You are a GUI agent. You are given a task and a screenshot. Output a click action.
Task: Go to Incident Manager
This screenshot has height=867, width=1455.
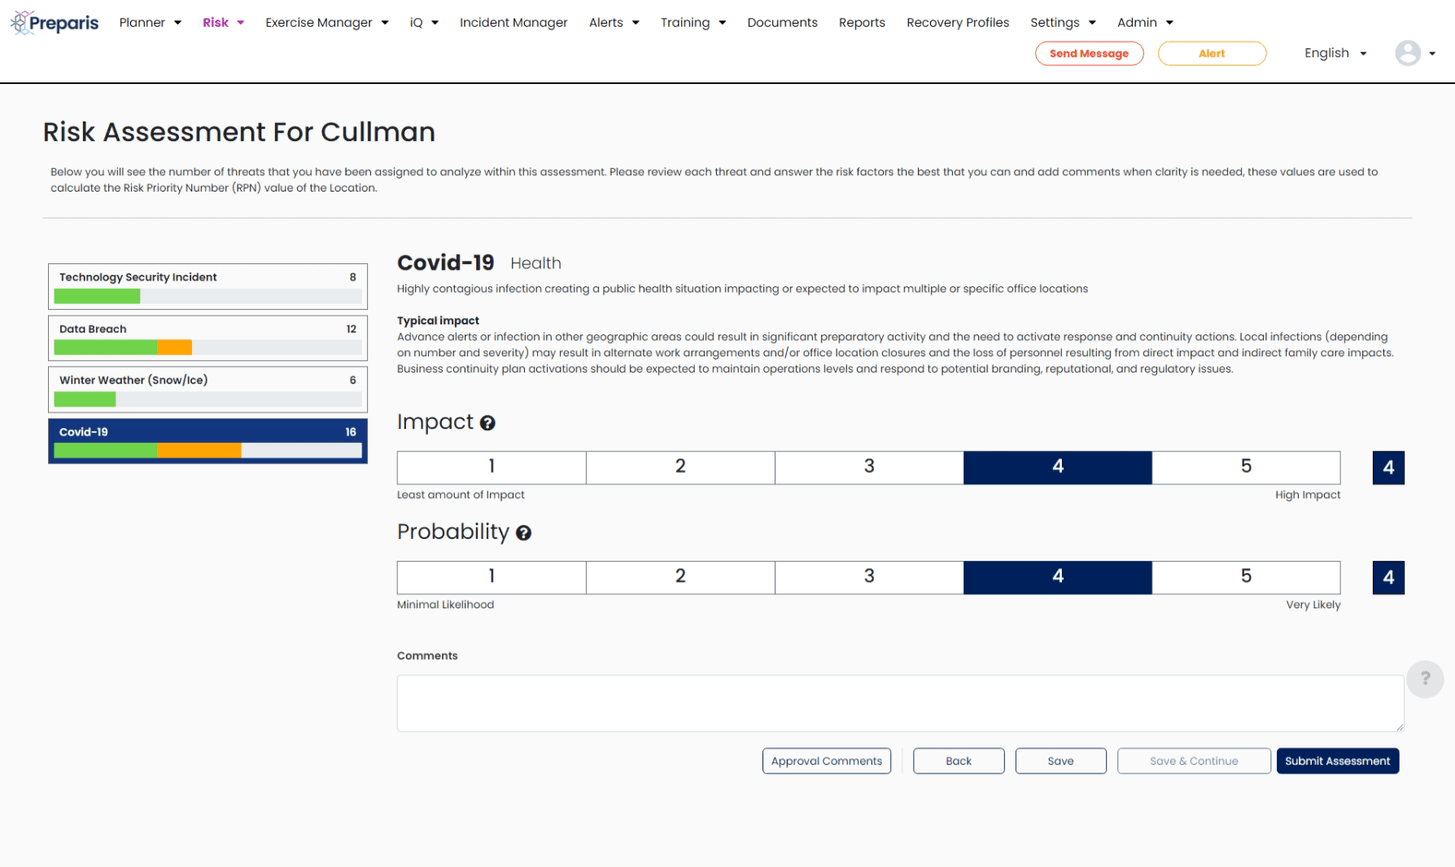pos(513,22)
